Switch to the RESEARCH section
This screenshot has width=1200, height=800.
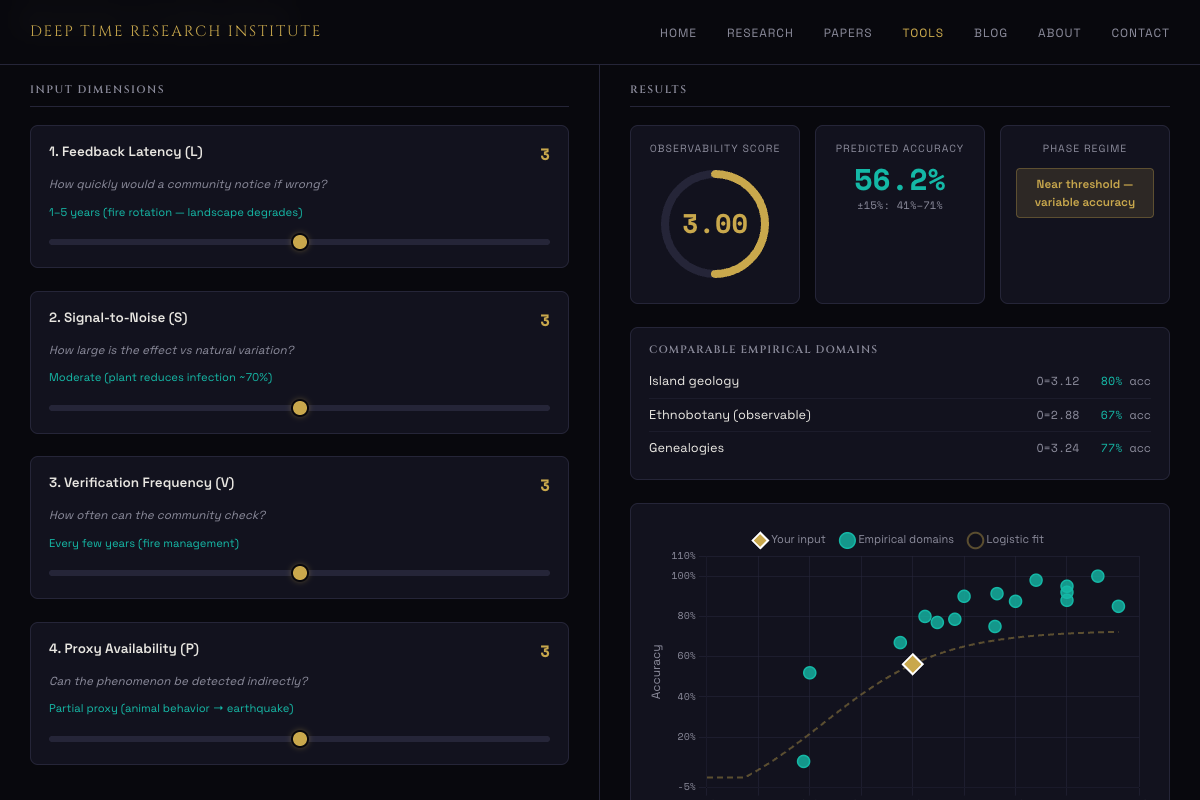pyautogui.click(x=760, y=32)
